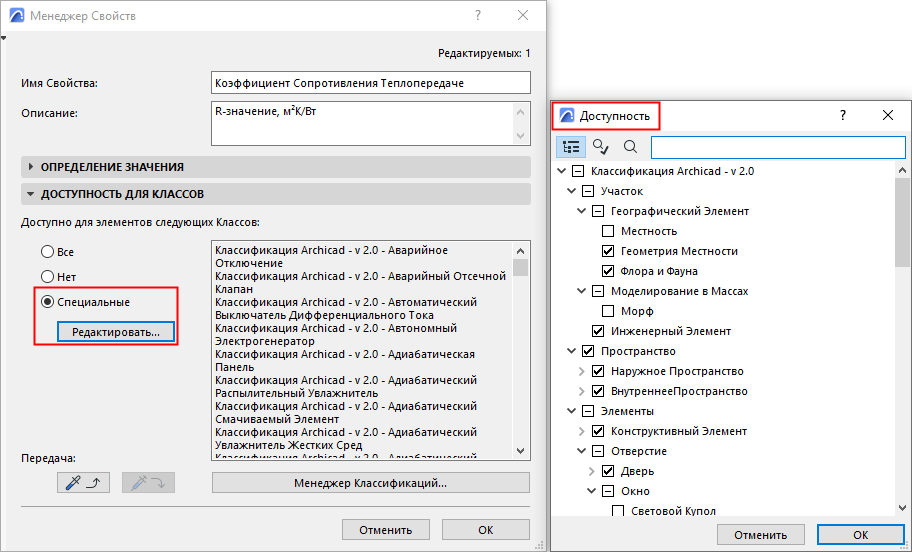Select Аварийный Отсечной Клапан list entry
The image size is (912, 552).
point(361,283)
